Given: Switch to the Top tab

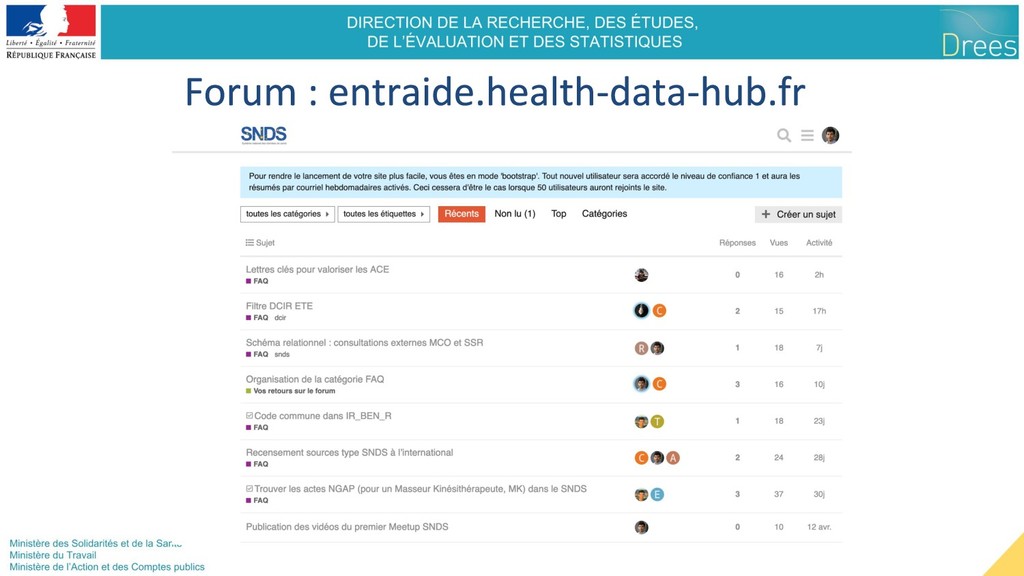Looking at the screenshot, I should 558,214.
